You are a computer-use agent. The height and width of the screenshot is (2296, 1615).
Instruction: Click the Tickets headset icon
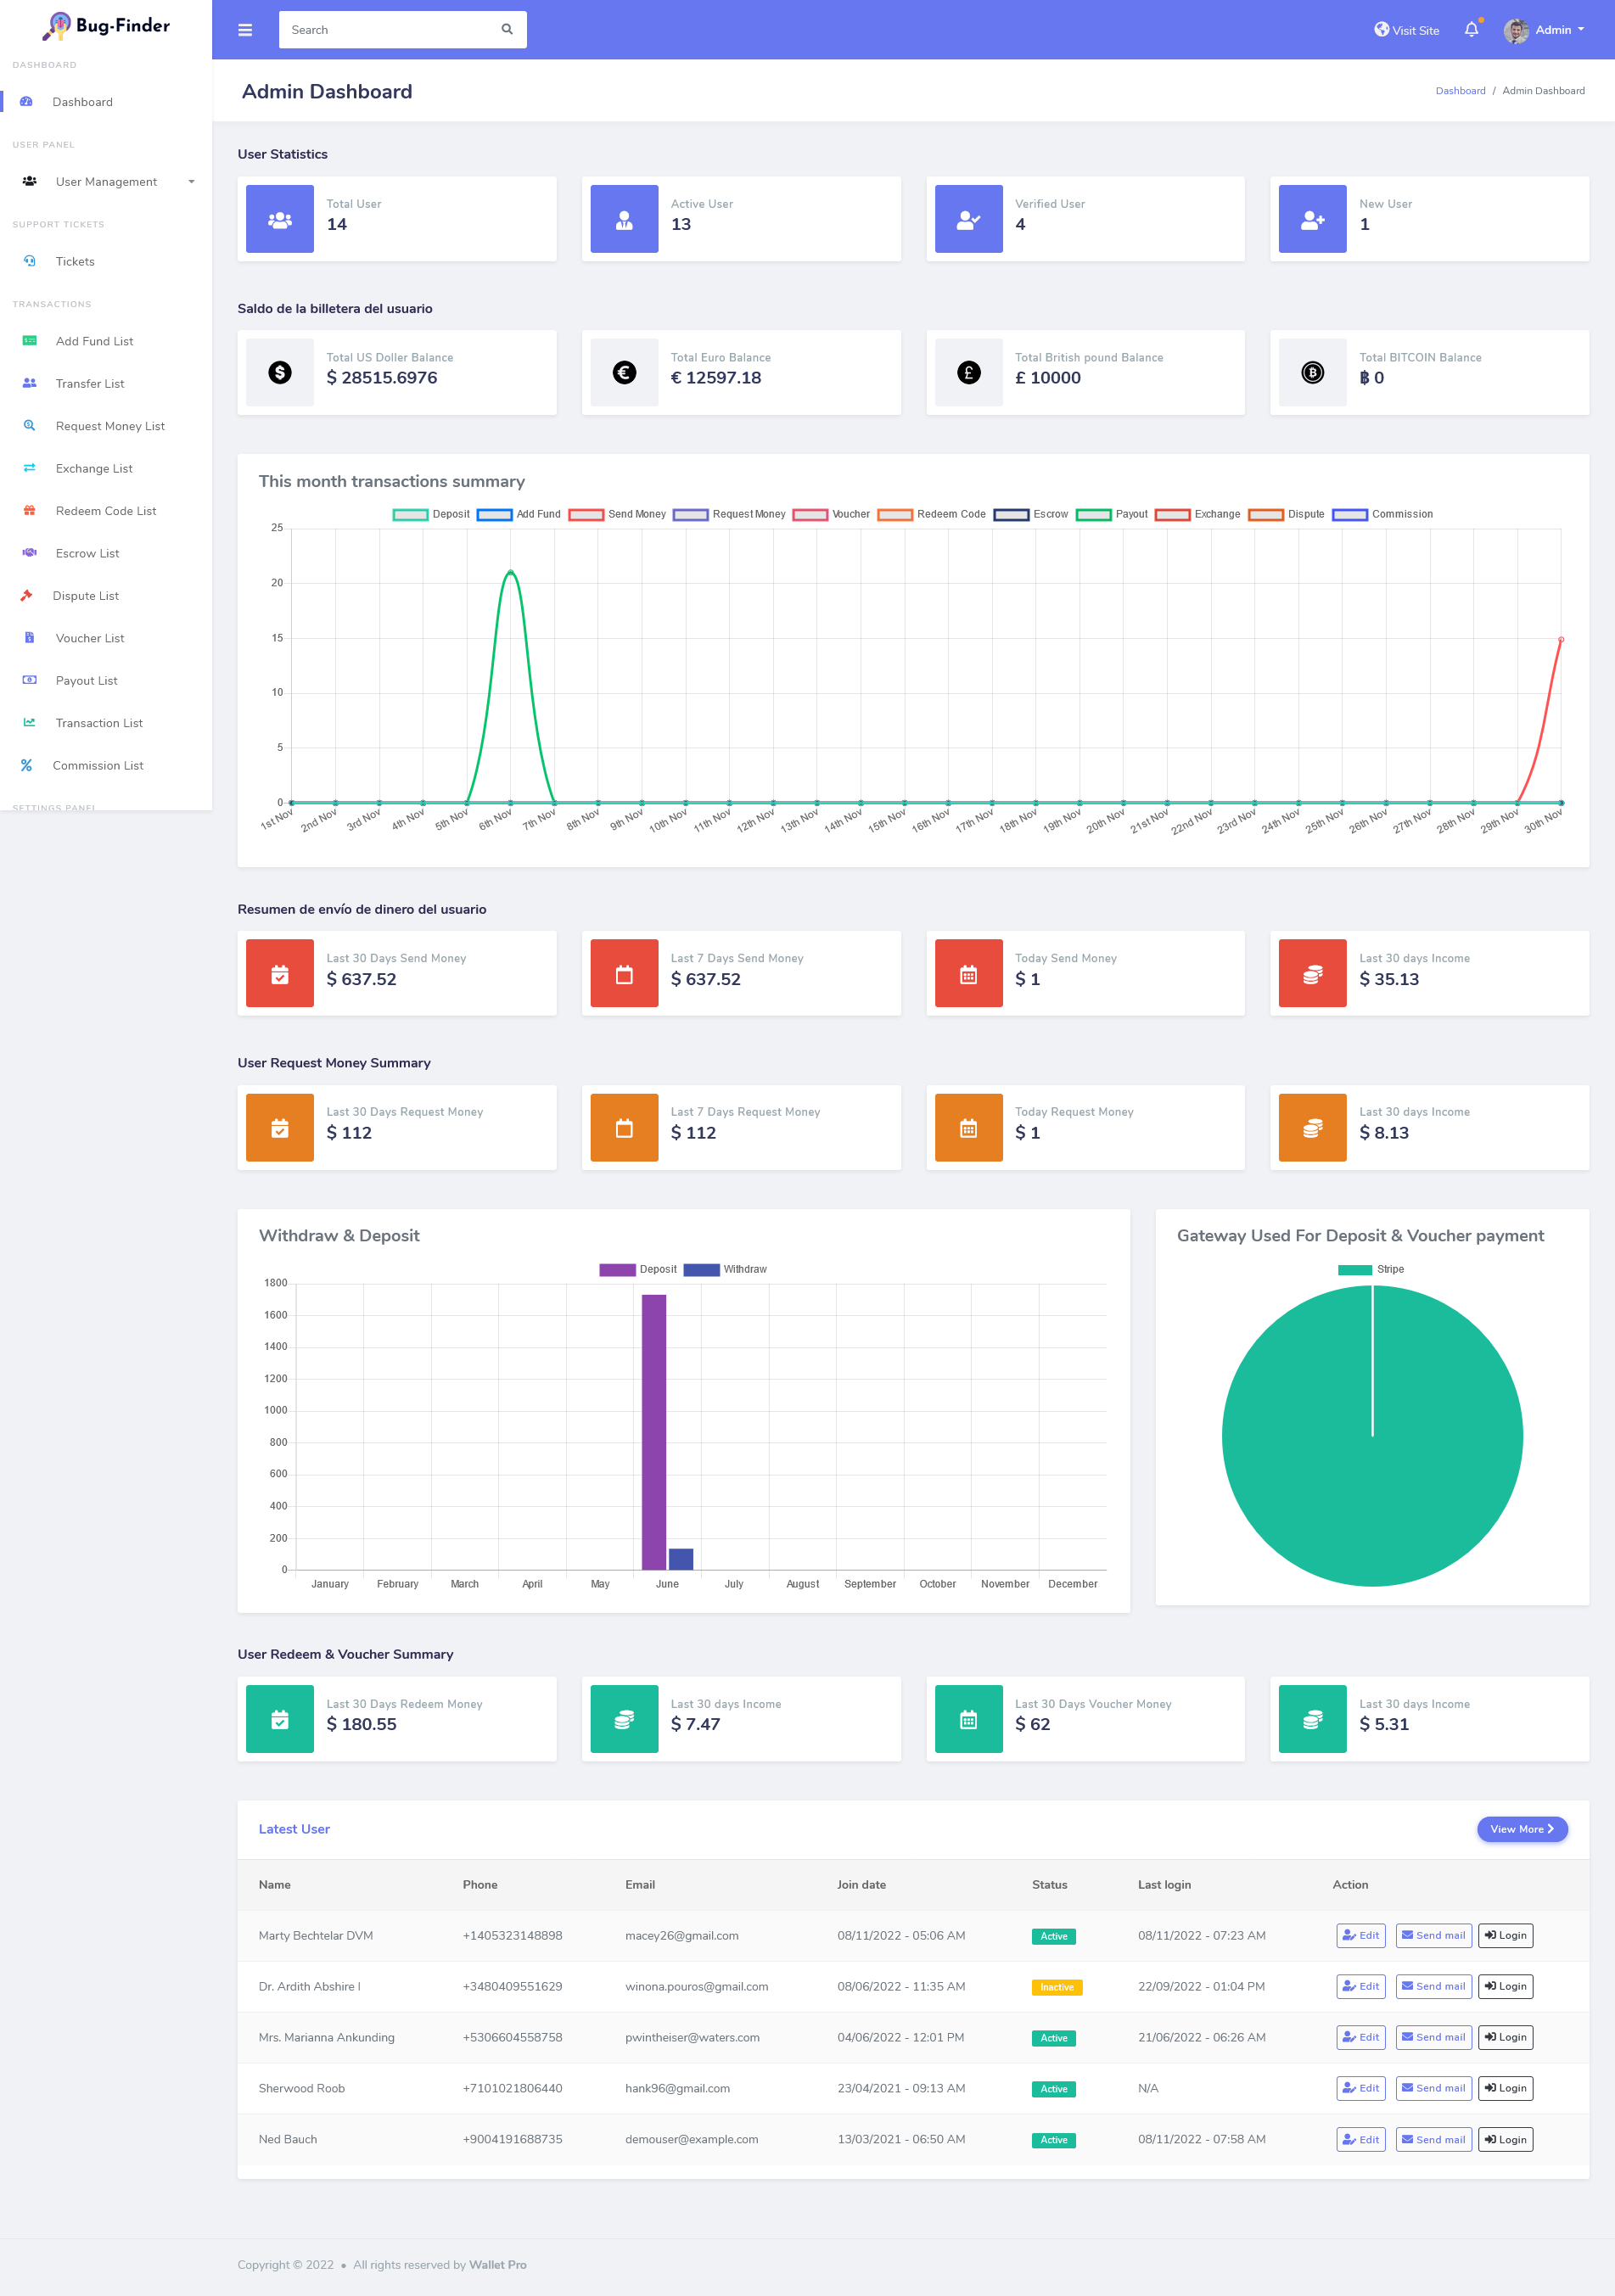(x=30, y=261)
